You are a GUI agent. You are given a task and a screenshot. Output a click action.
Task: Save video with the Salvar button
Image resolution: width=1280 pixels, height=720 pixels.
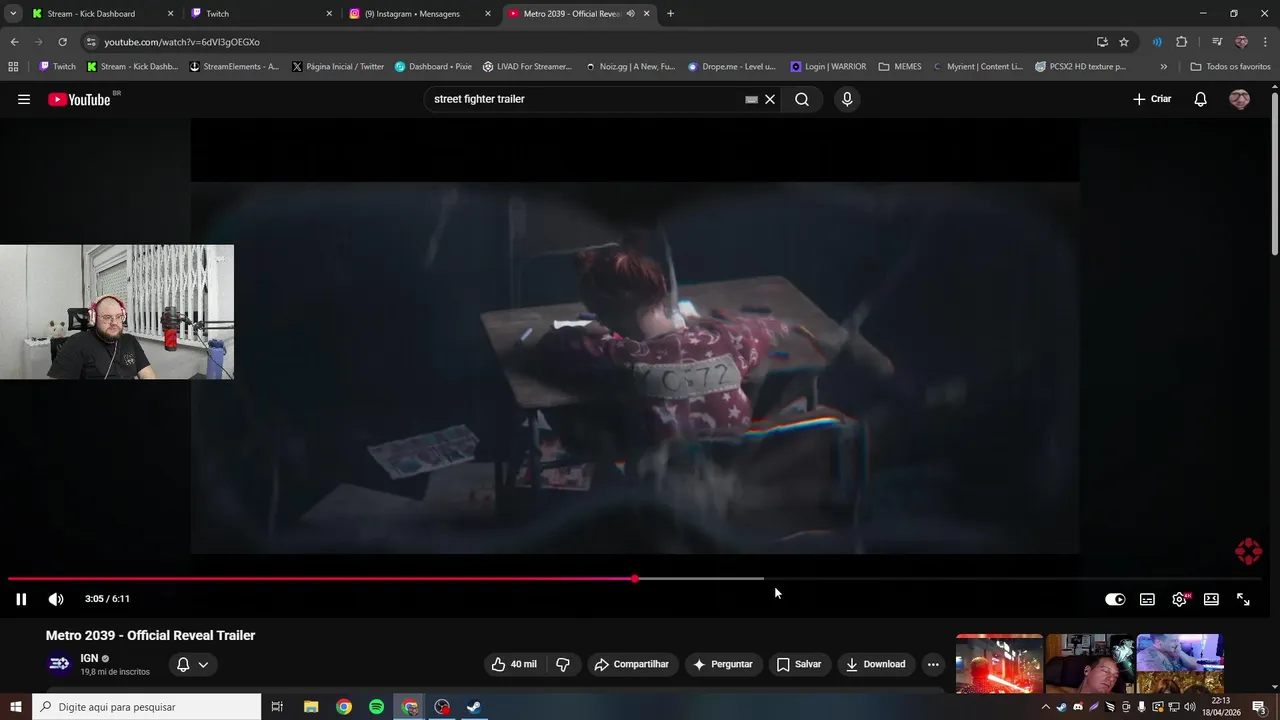[799, 664]
